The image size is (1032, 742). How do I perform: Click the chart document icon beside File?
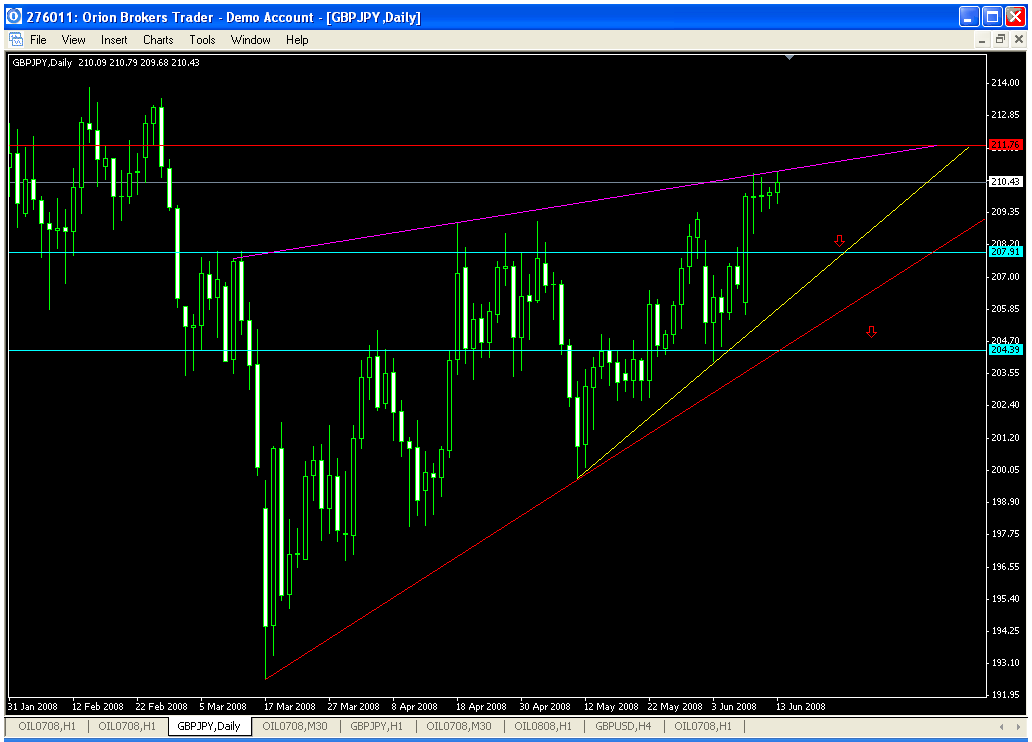[15, 40]
